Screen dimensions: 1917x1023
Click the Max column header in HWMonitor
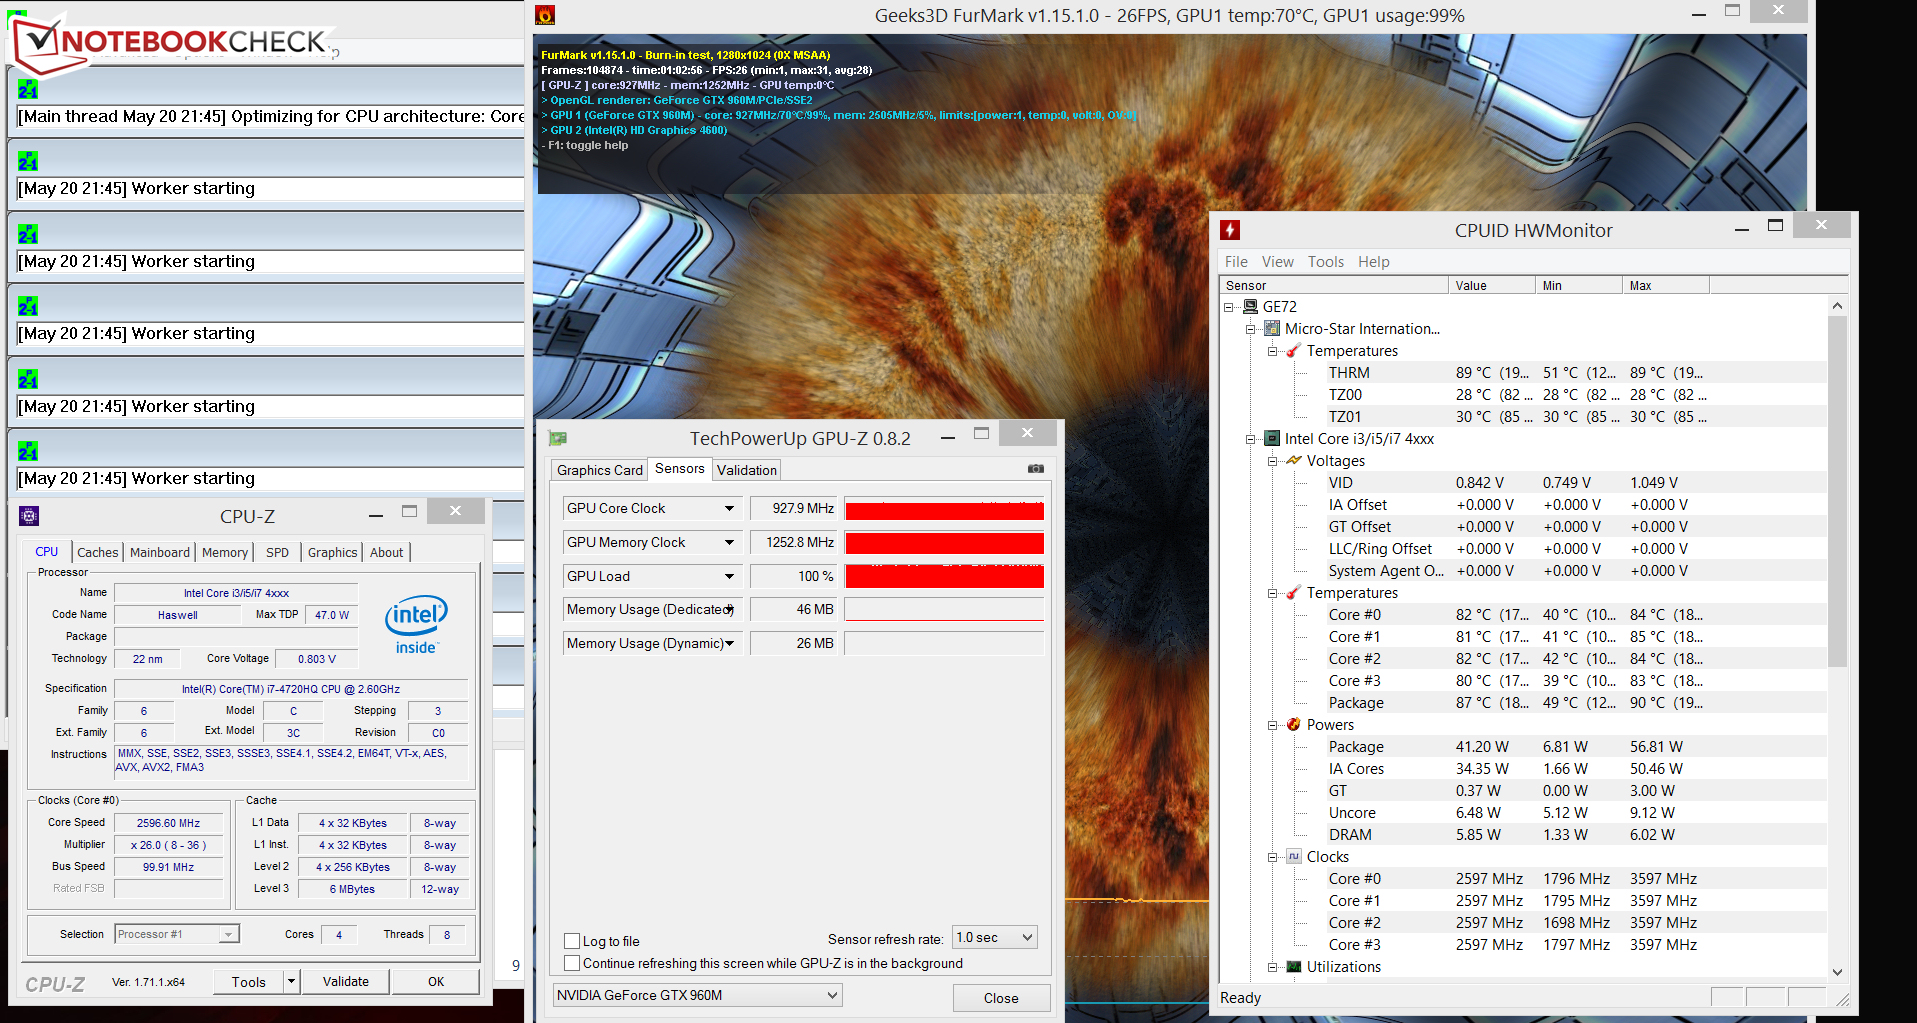(1666, 286)
